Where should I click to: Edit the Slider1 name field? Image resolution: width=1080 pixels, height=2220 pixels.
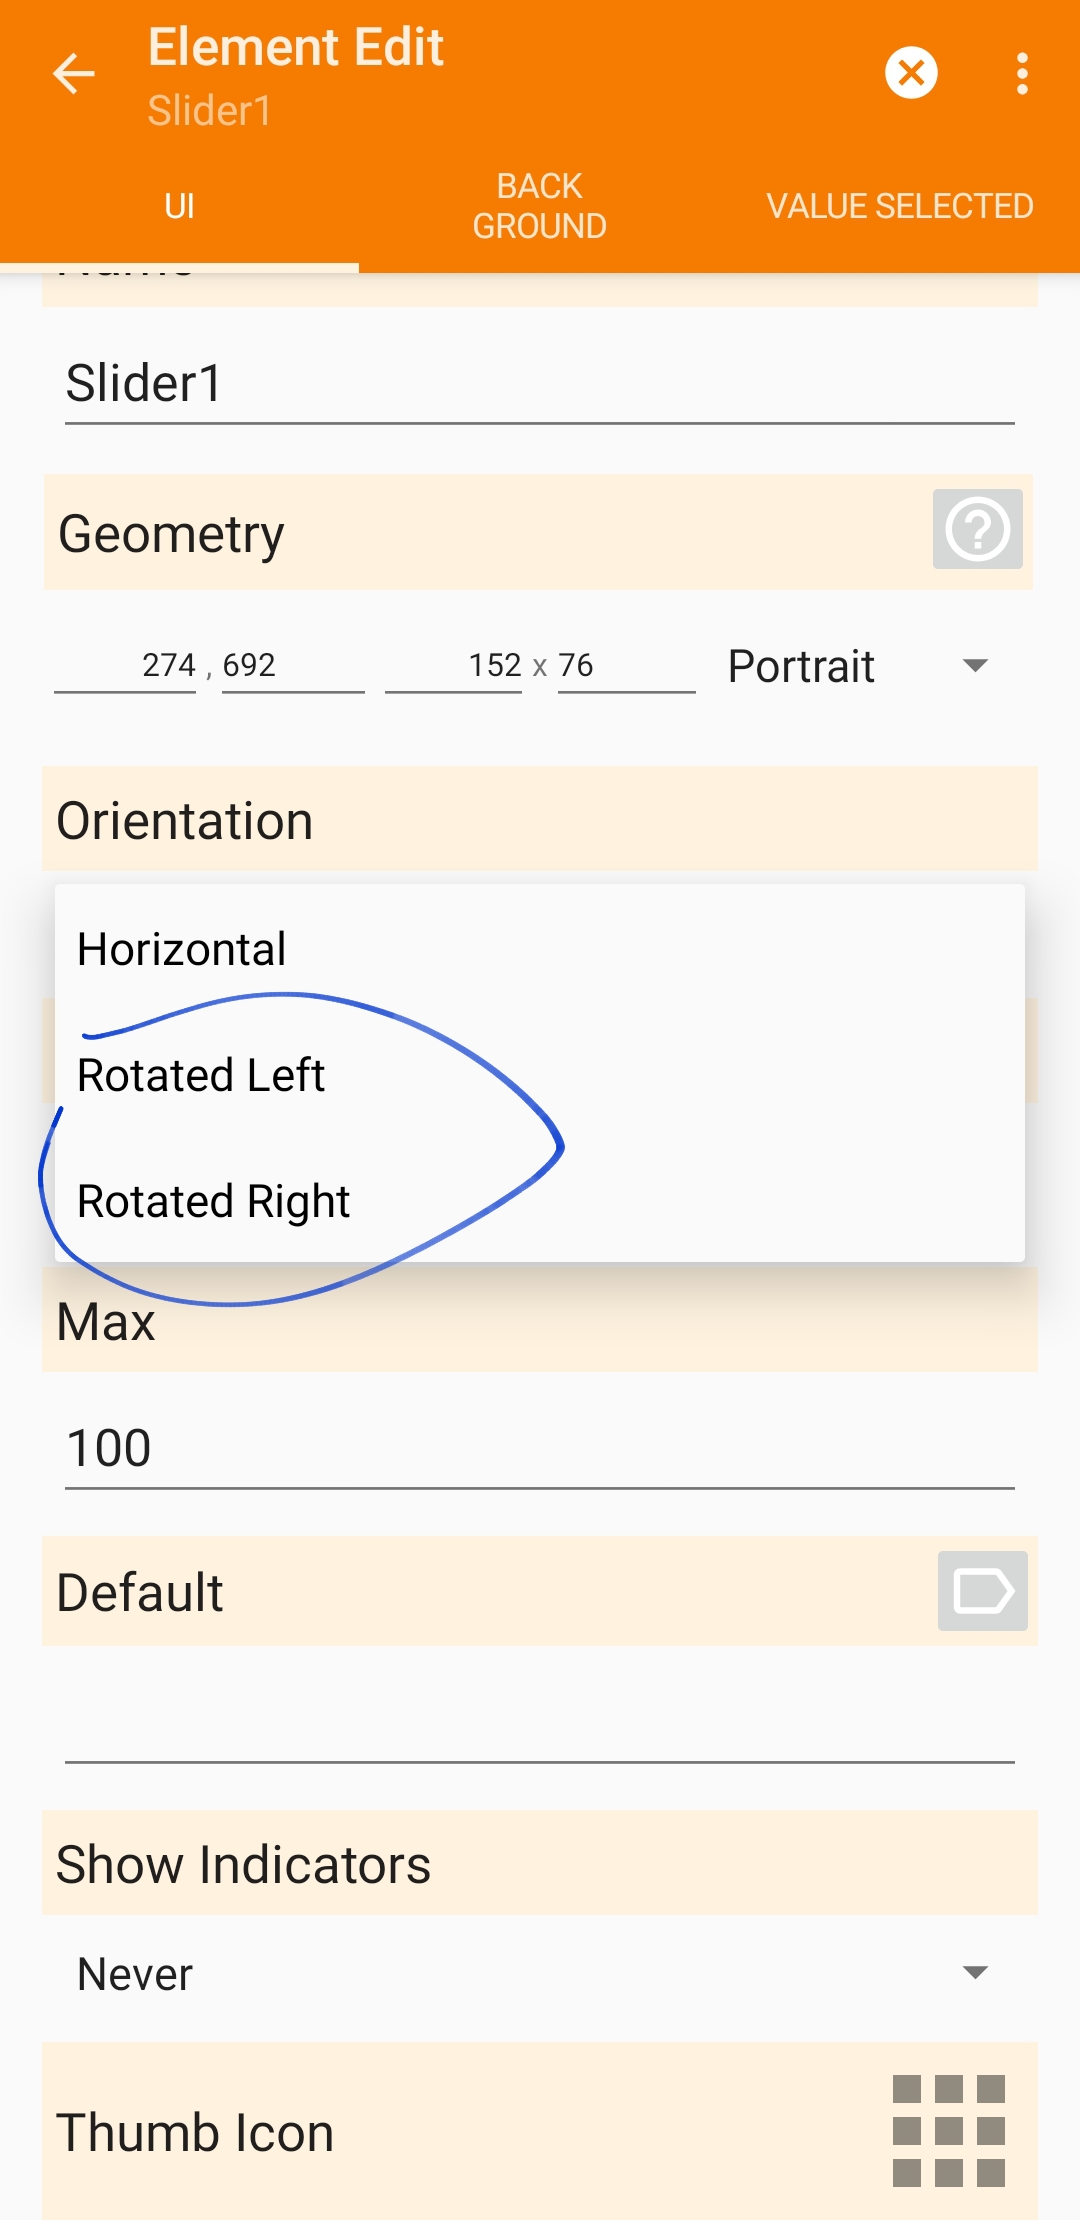pyautogui.click(x=539, y=384)
